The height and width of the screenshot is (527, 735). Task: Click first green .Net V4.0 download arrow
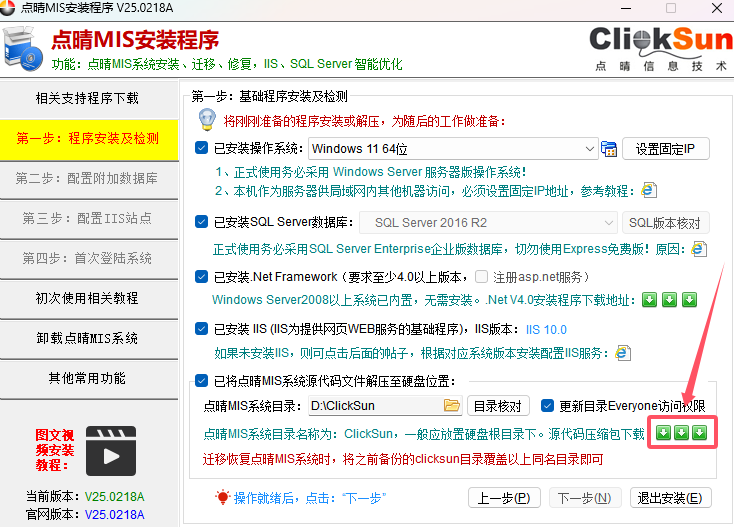(648, 299)
